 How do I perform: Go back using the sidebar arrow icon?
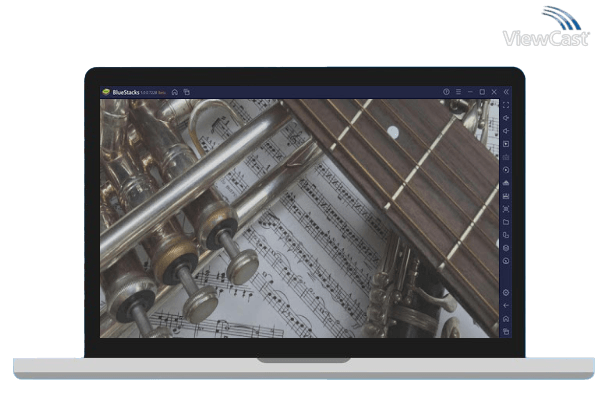point(506,306)
